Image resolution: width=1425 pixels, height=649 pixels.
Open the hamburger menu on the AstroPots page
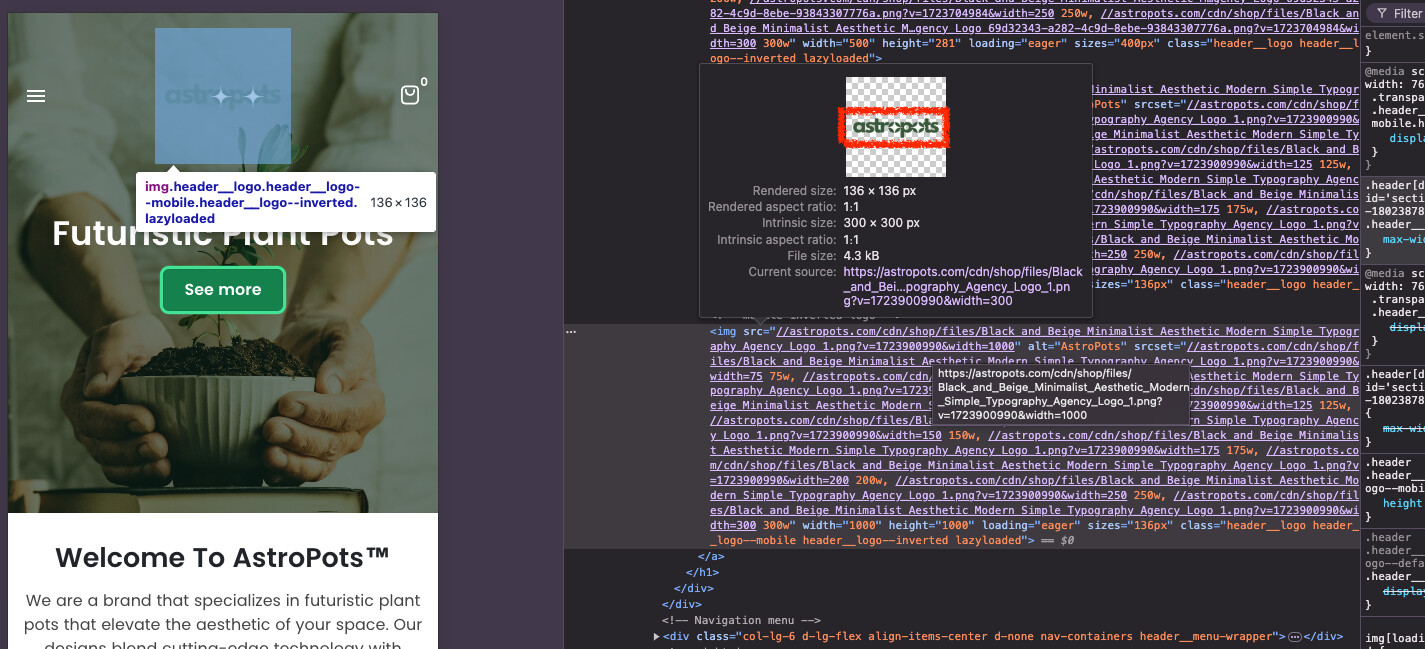(36, 96)
